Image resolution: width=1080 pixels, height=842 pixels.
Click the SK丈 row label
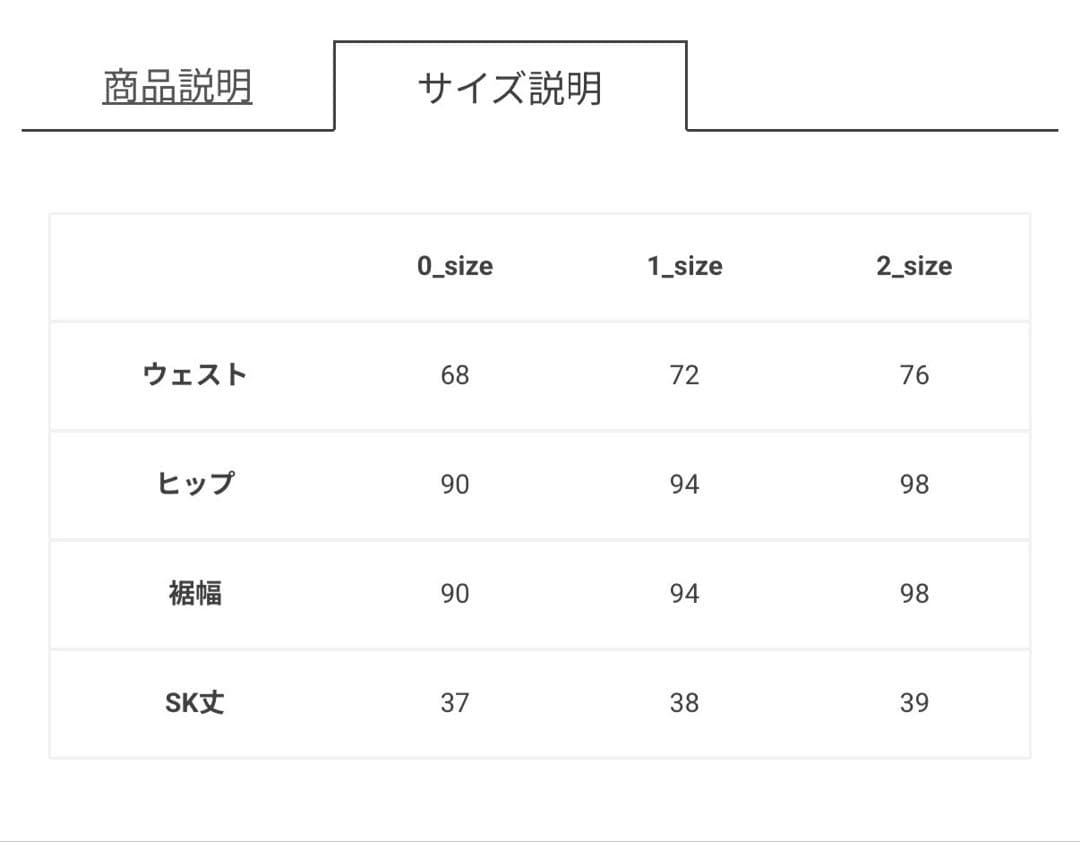[x=195, y=703]
